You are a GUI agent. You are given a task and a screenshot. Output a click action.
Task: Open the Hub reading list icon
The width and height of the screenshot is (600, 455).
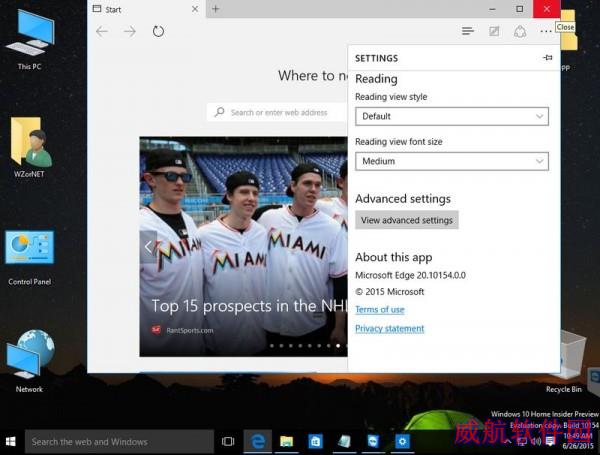[x=468, y=31]
